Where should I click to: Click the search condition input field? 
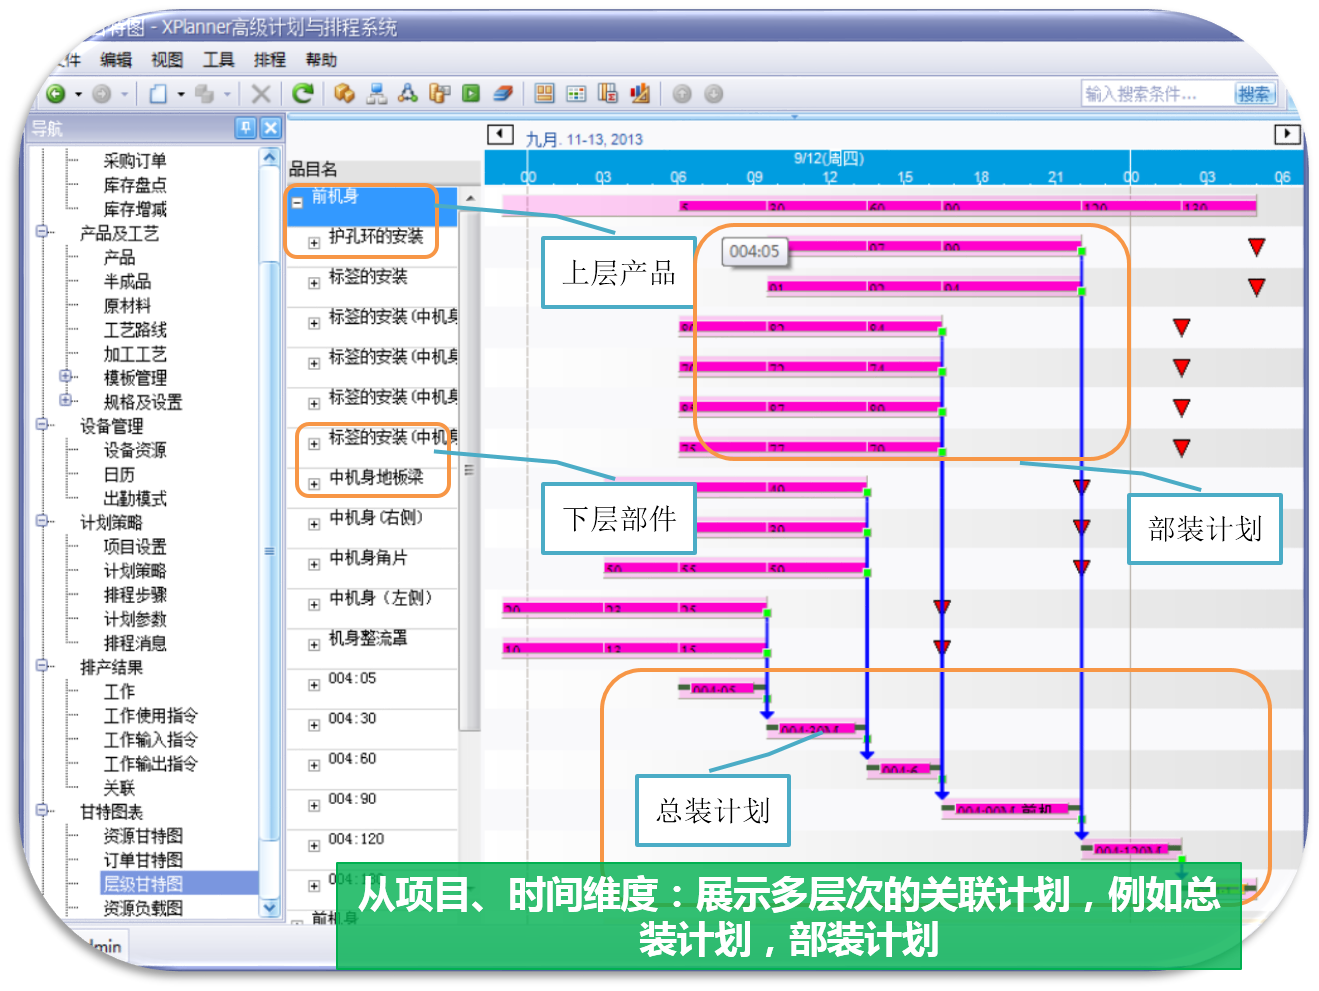coord(1157,94)
